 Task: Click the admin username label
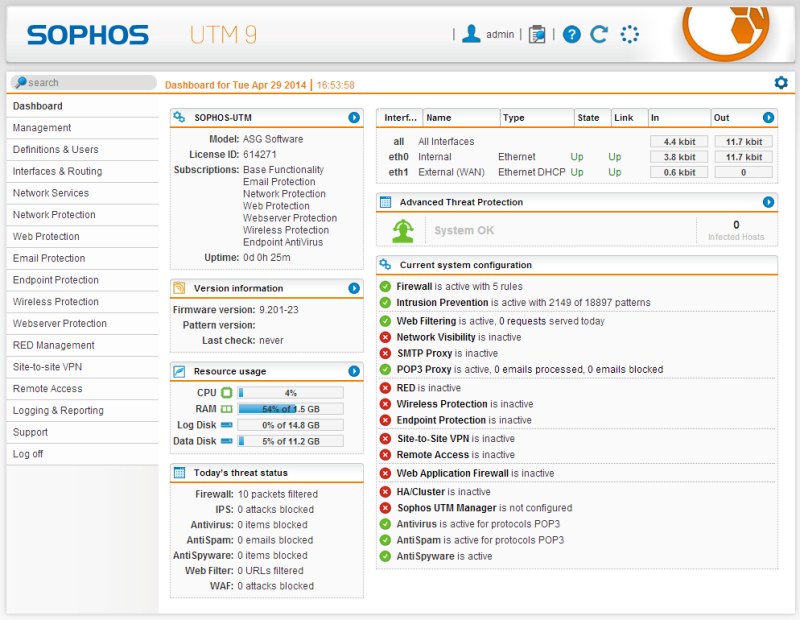coord(500,35)
